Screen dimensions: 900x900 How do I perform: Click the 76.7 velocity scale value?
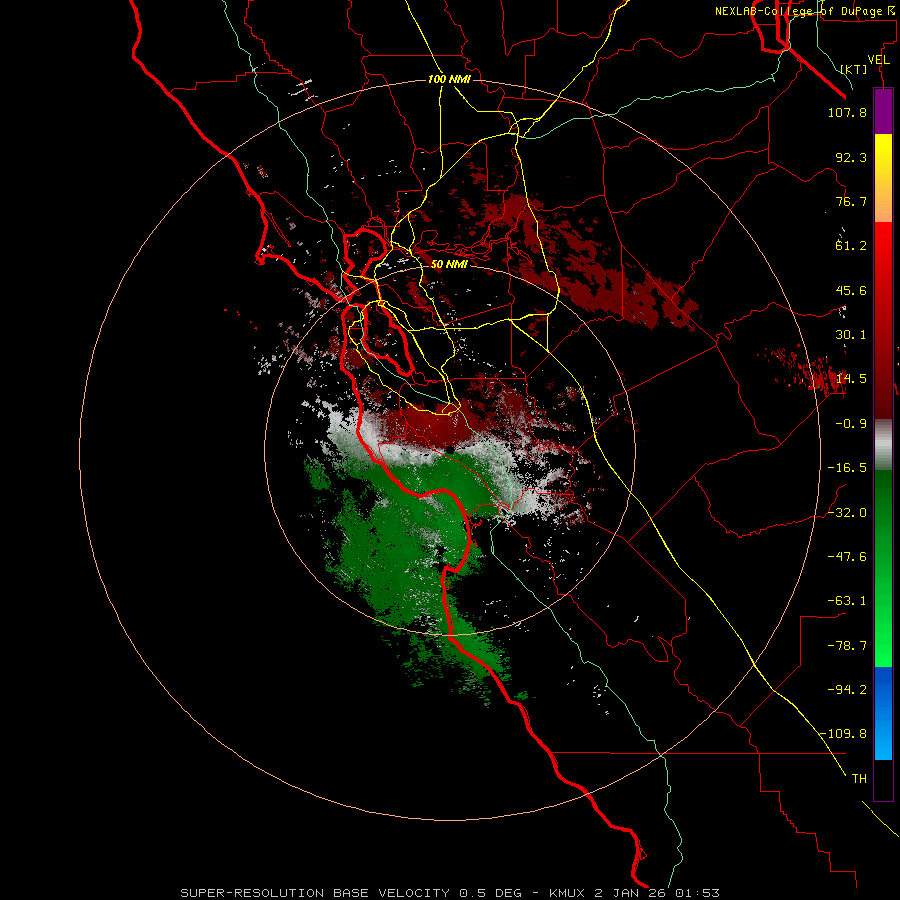tap(851, 201)
